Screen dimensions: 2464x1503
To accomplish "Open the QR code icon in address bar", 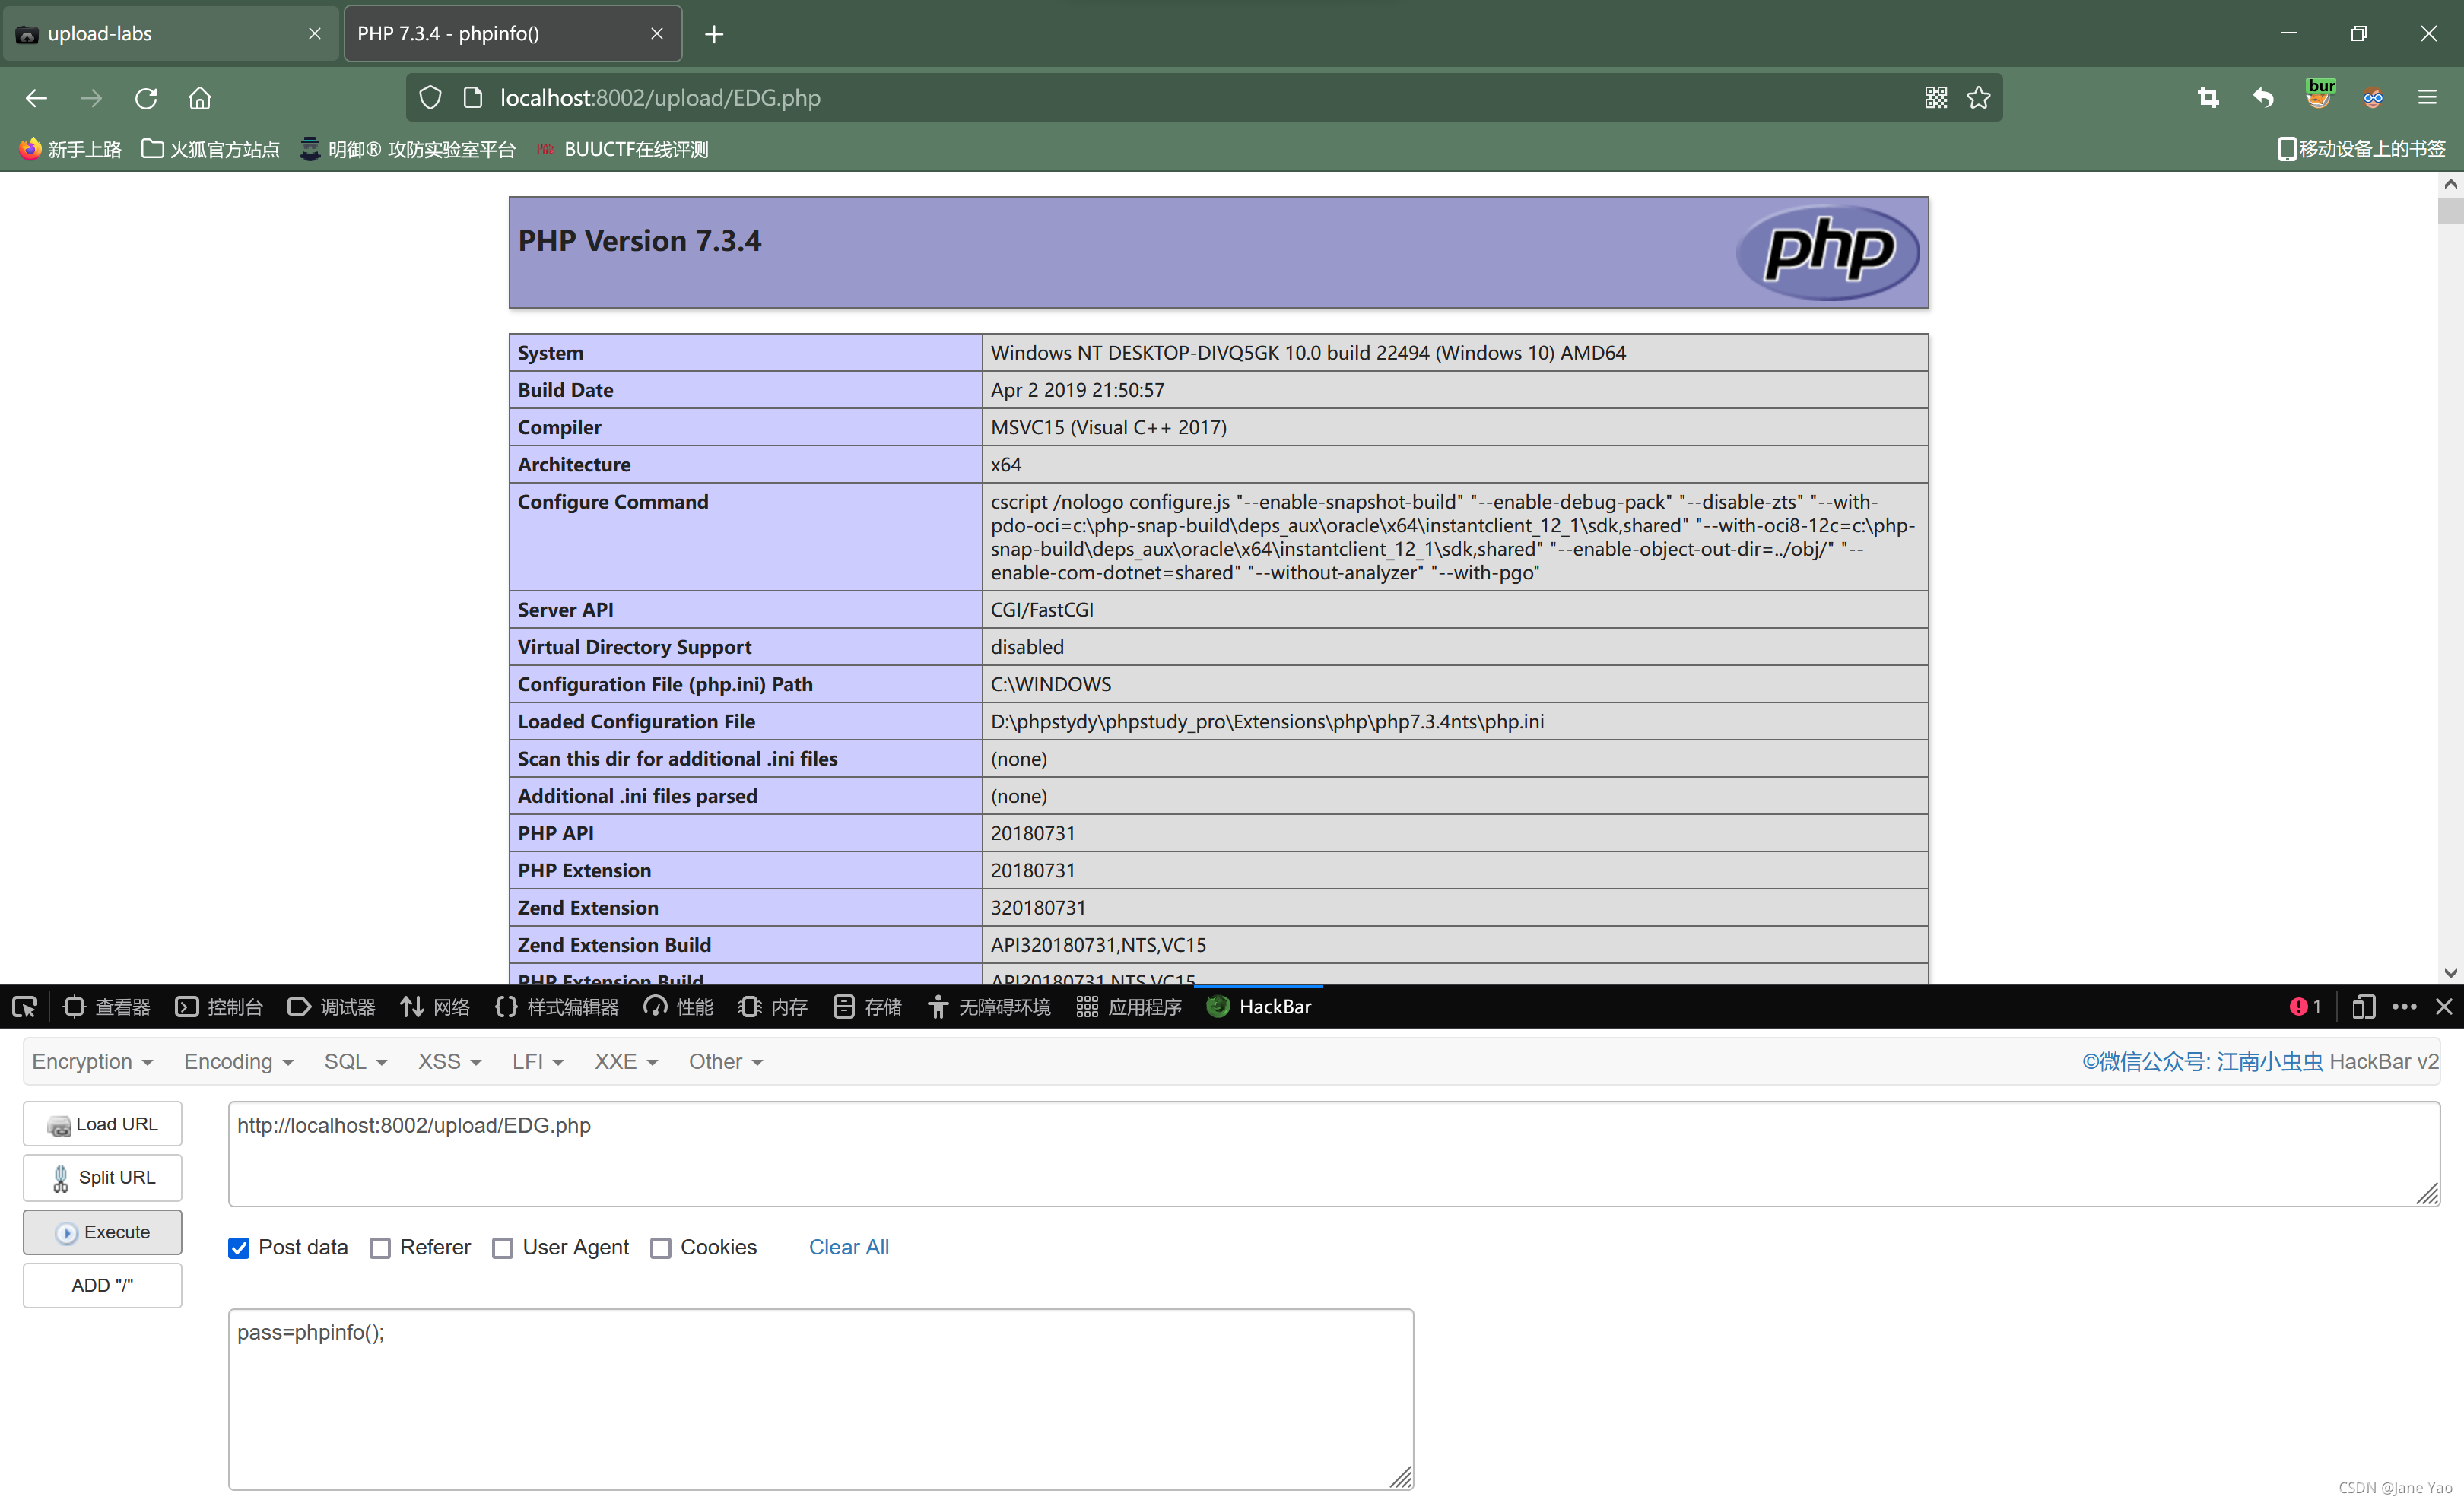I will [1935, 98].
